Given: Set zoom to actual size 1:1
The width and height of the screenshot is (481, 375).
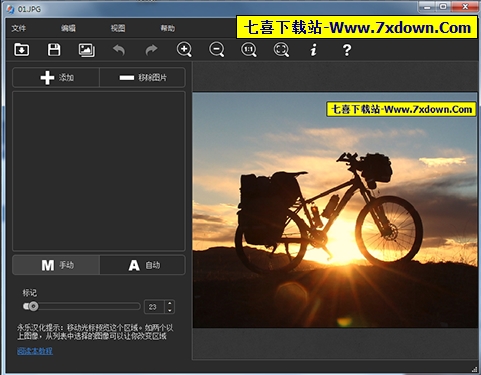Looking at the screenshot, I should pyautogui.click(x=249, y=50).
